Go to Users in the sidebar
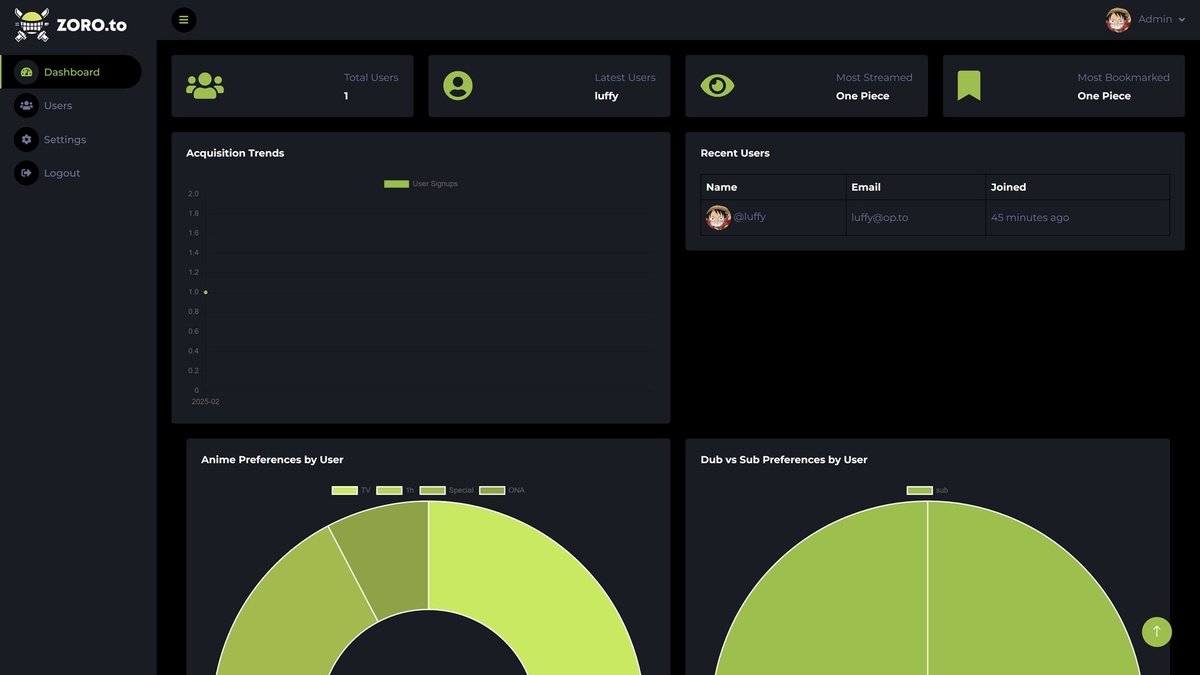Image resolution: width=1200 pixels, height=675 pixels. (x=57, y=106)
